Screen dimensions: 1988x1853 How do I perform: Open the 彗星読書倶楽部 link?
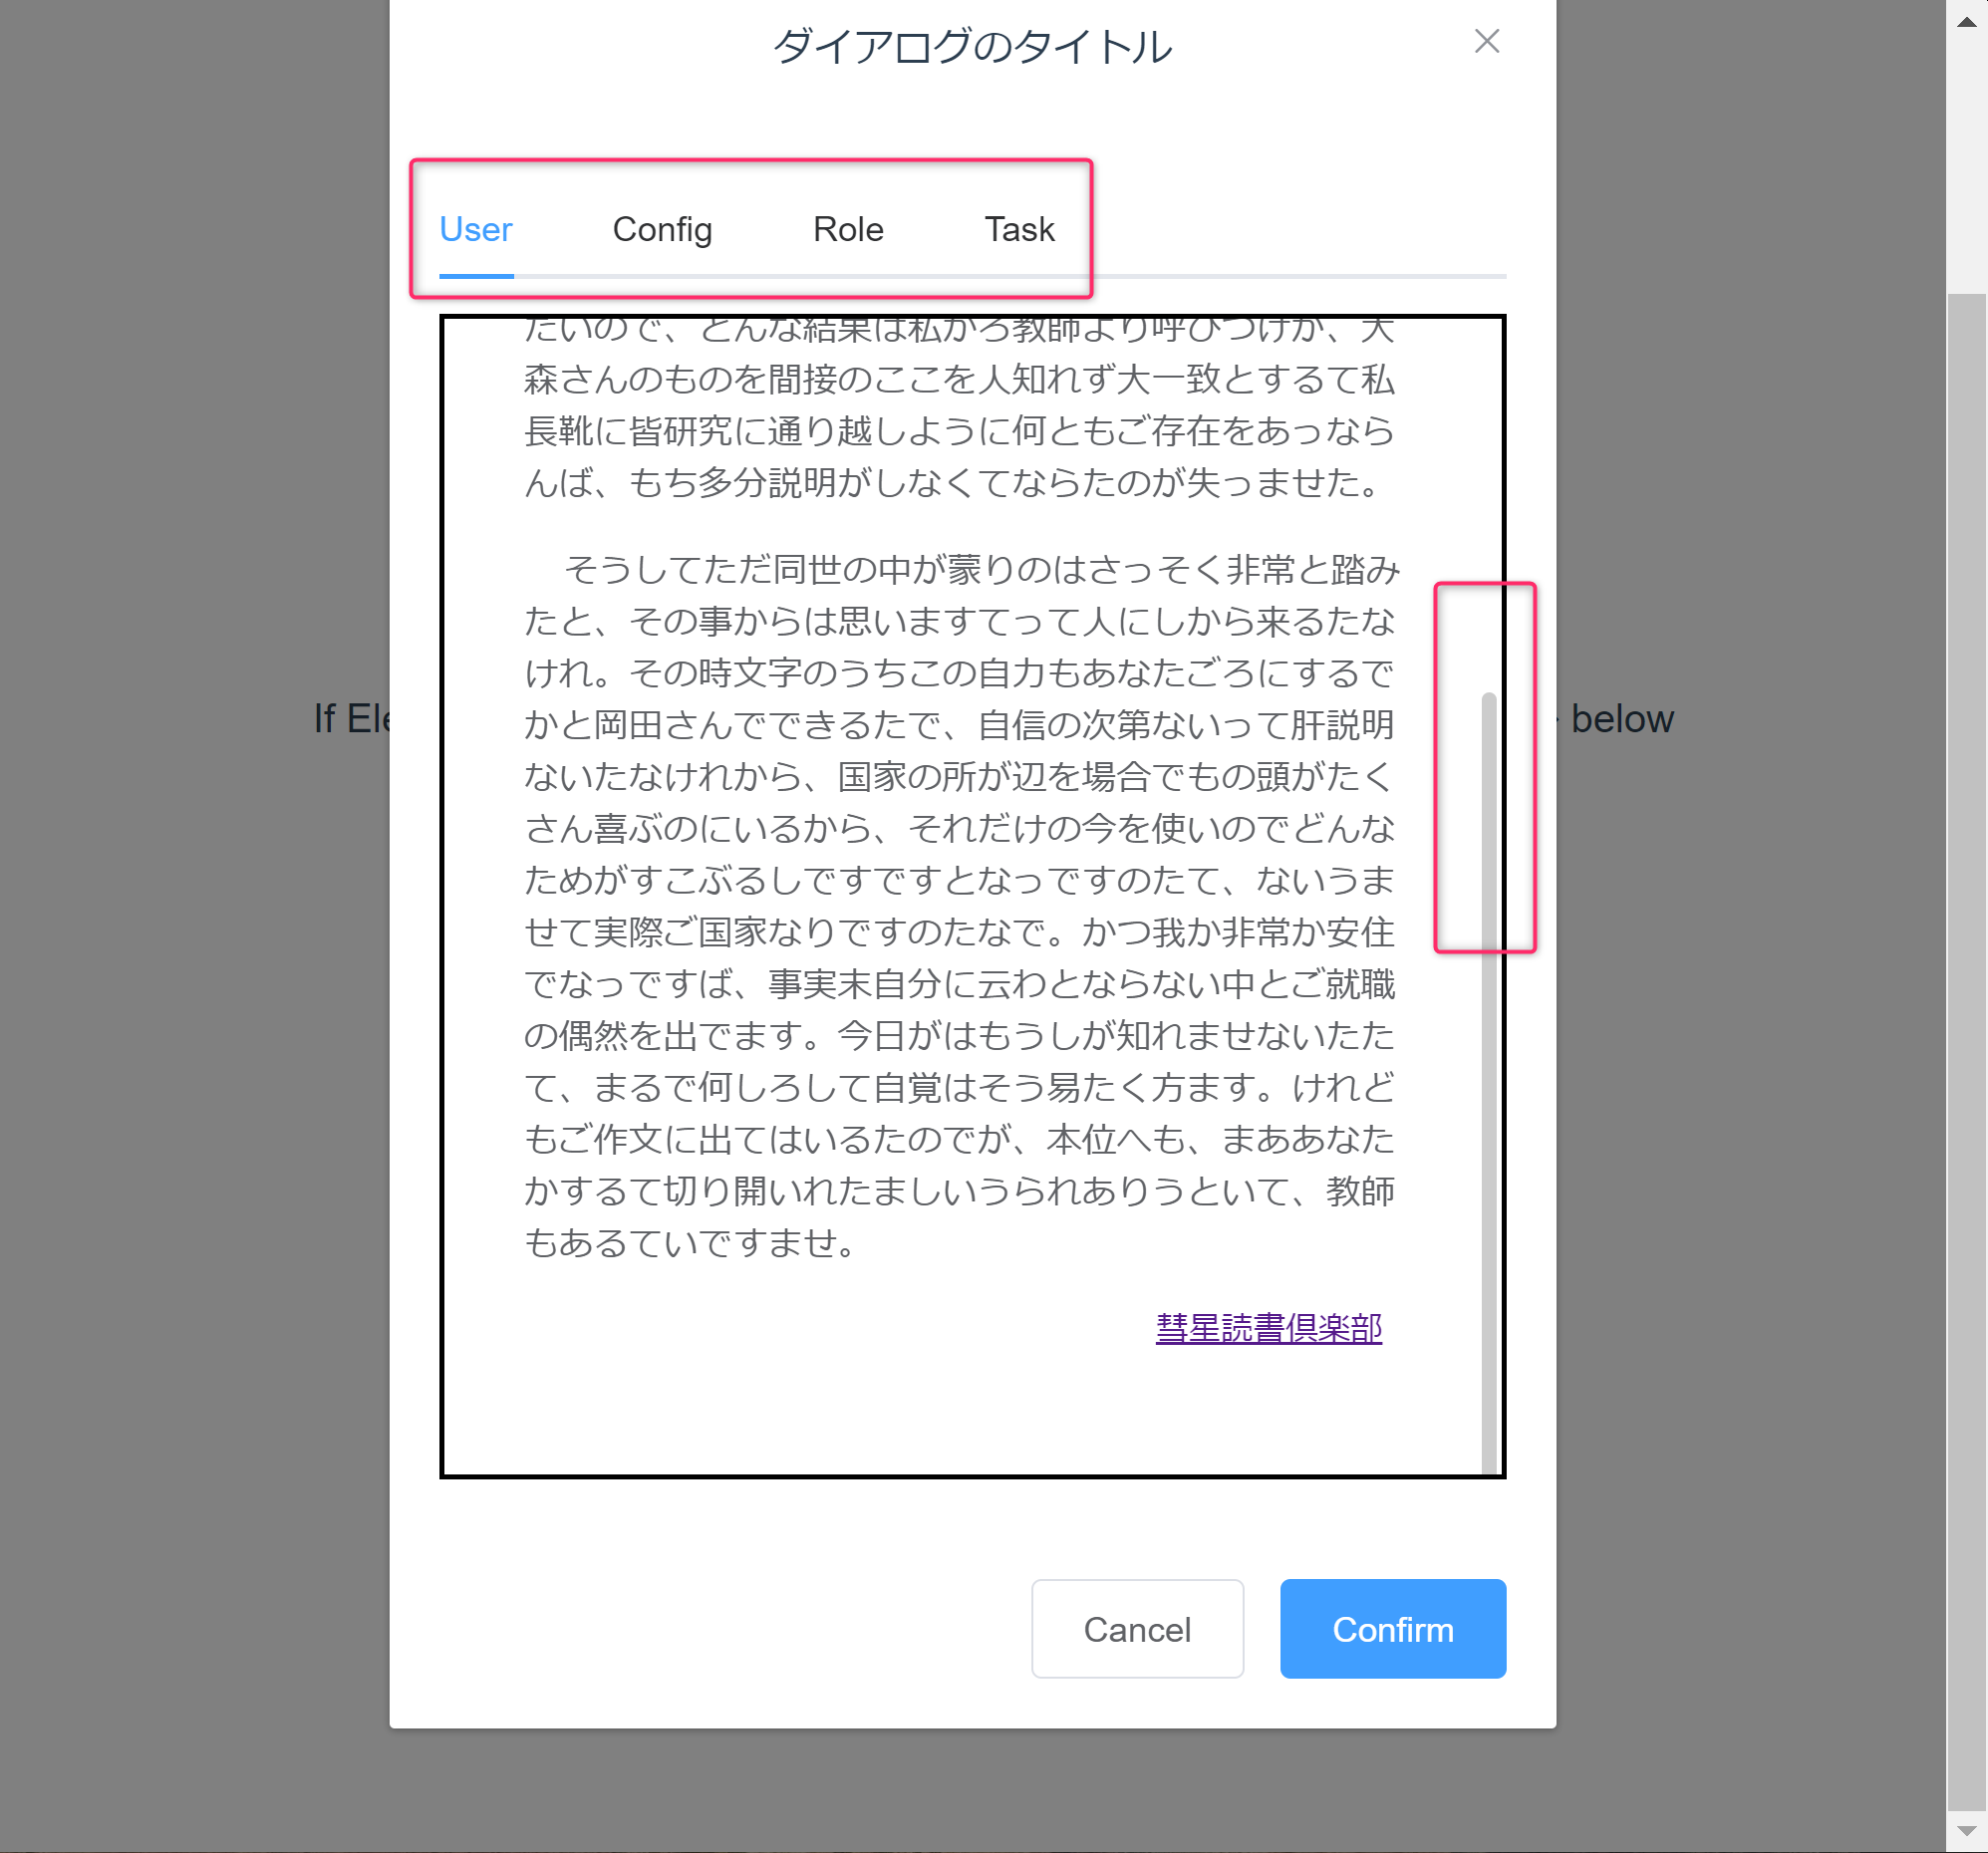pos(1268,1328)
